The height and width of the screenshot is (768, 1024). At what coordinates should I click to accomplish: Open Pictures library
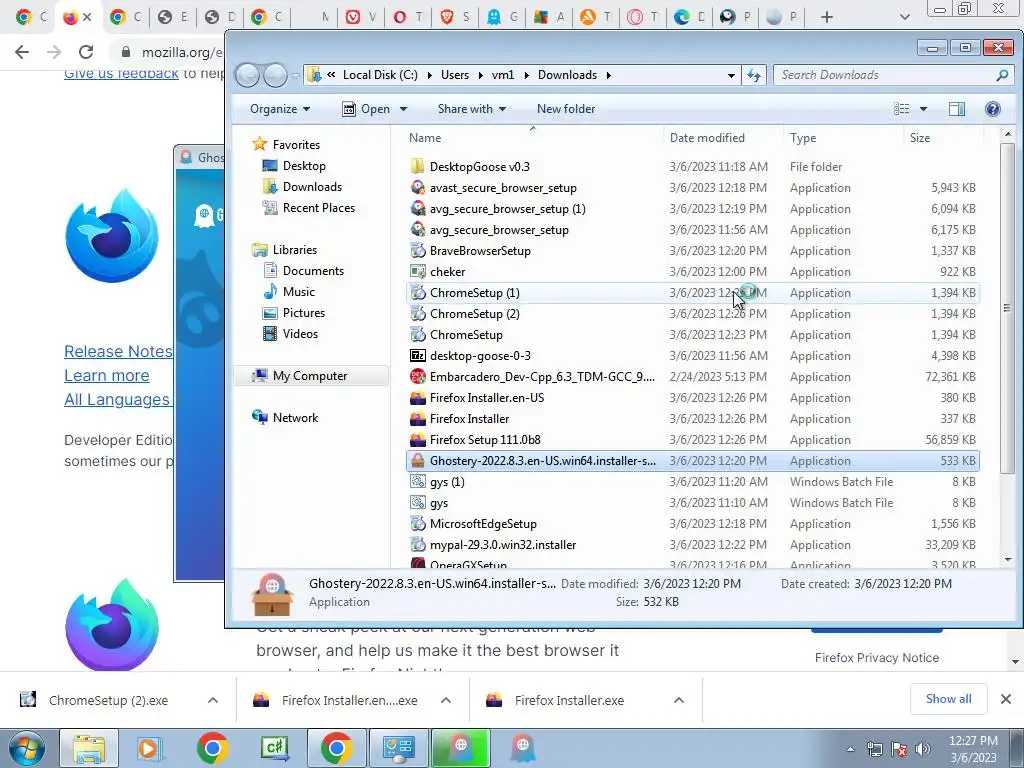point(304,313)
